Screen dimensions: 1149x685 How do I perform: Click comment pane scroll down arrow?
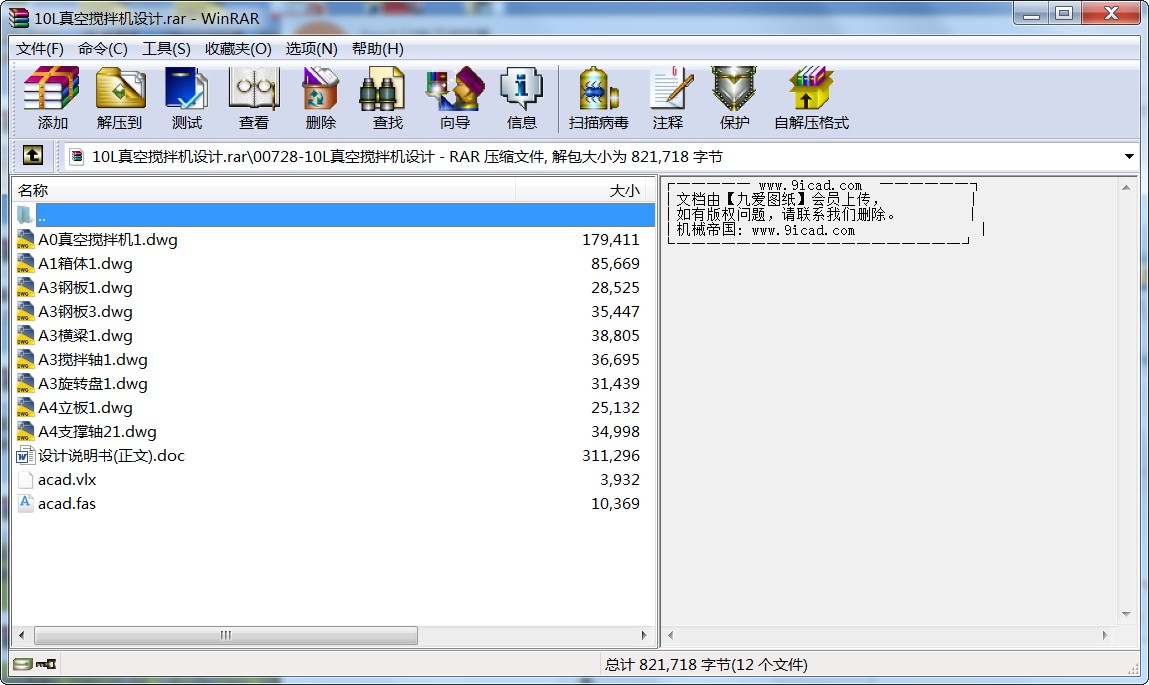[1126, 614]
